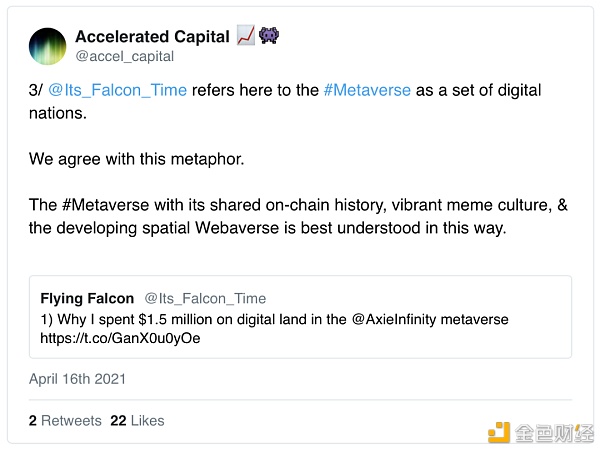Viewport: 600px width, 449px height.
Task: Click the Accelerated Capital profile avatar
Action: pos(48,46)
